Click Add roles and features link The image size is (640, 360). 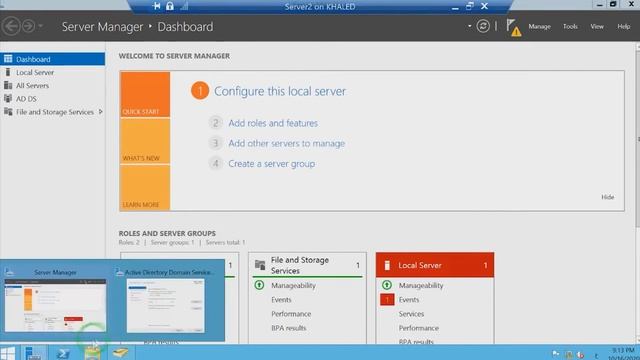click(x=273, y=123)
